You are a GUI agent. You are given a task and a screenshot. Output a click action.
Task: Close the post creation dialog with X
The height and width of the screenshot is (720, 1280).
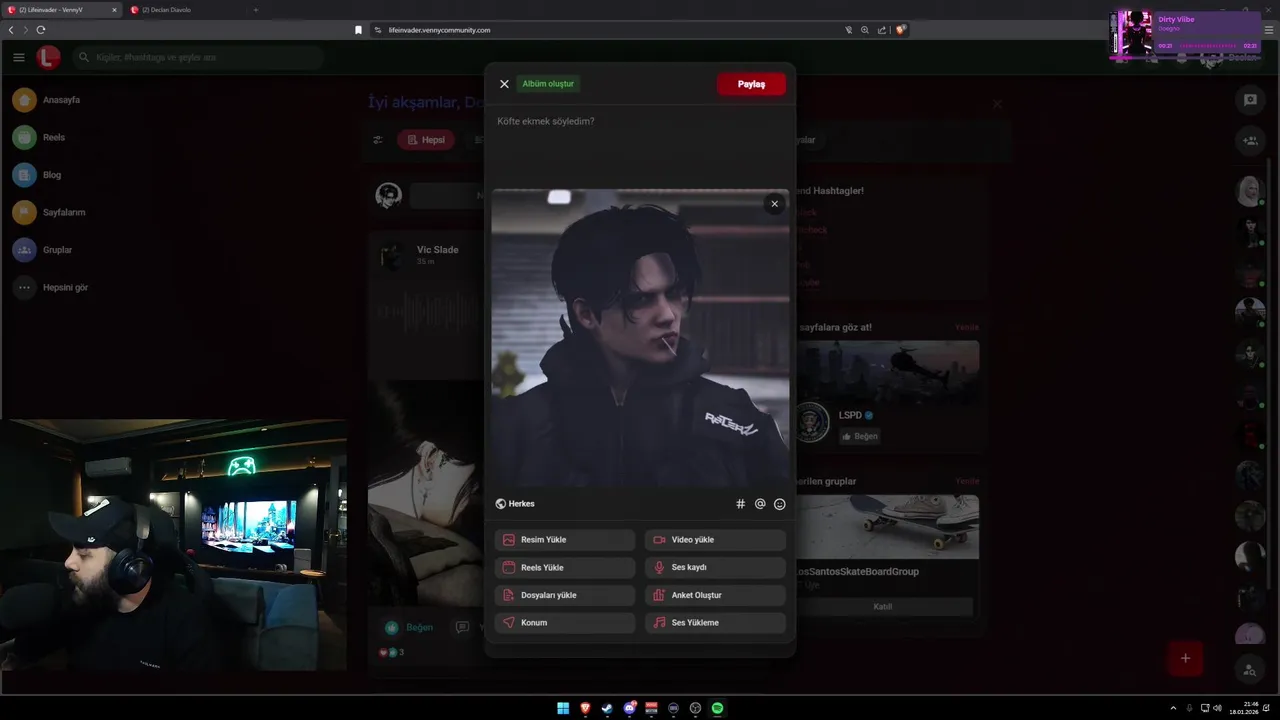tap(504, 84)
